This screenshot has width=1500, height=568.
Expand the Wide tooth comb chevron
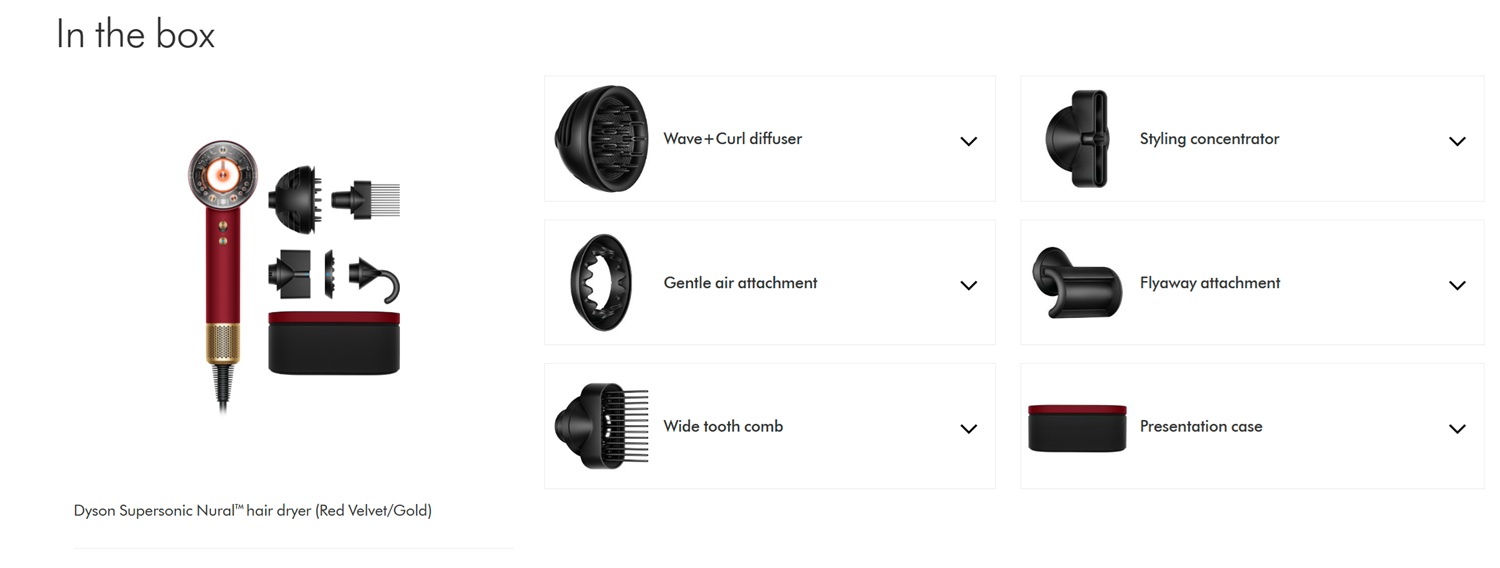pos(968,429)
